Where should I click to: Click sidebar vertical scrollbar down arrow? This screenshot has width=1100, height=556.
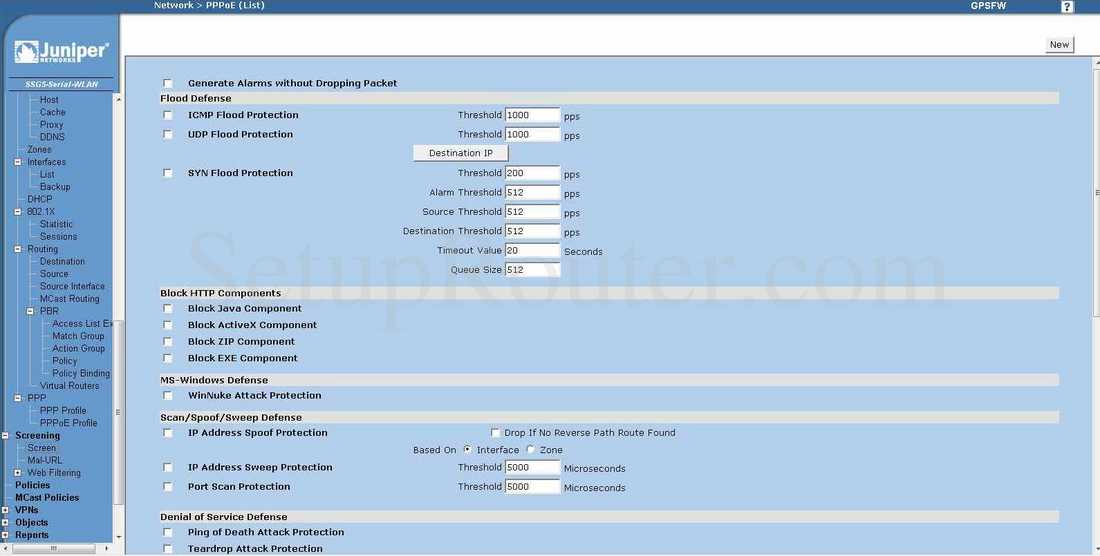(x=118, y=537)
